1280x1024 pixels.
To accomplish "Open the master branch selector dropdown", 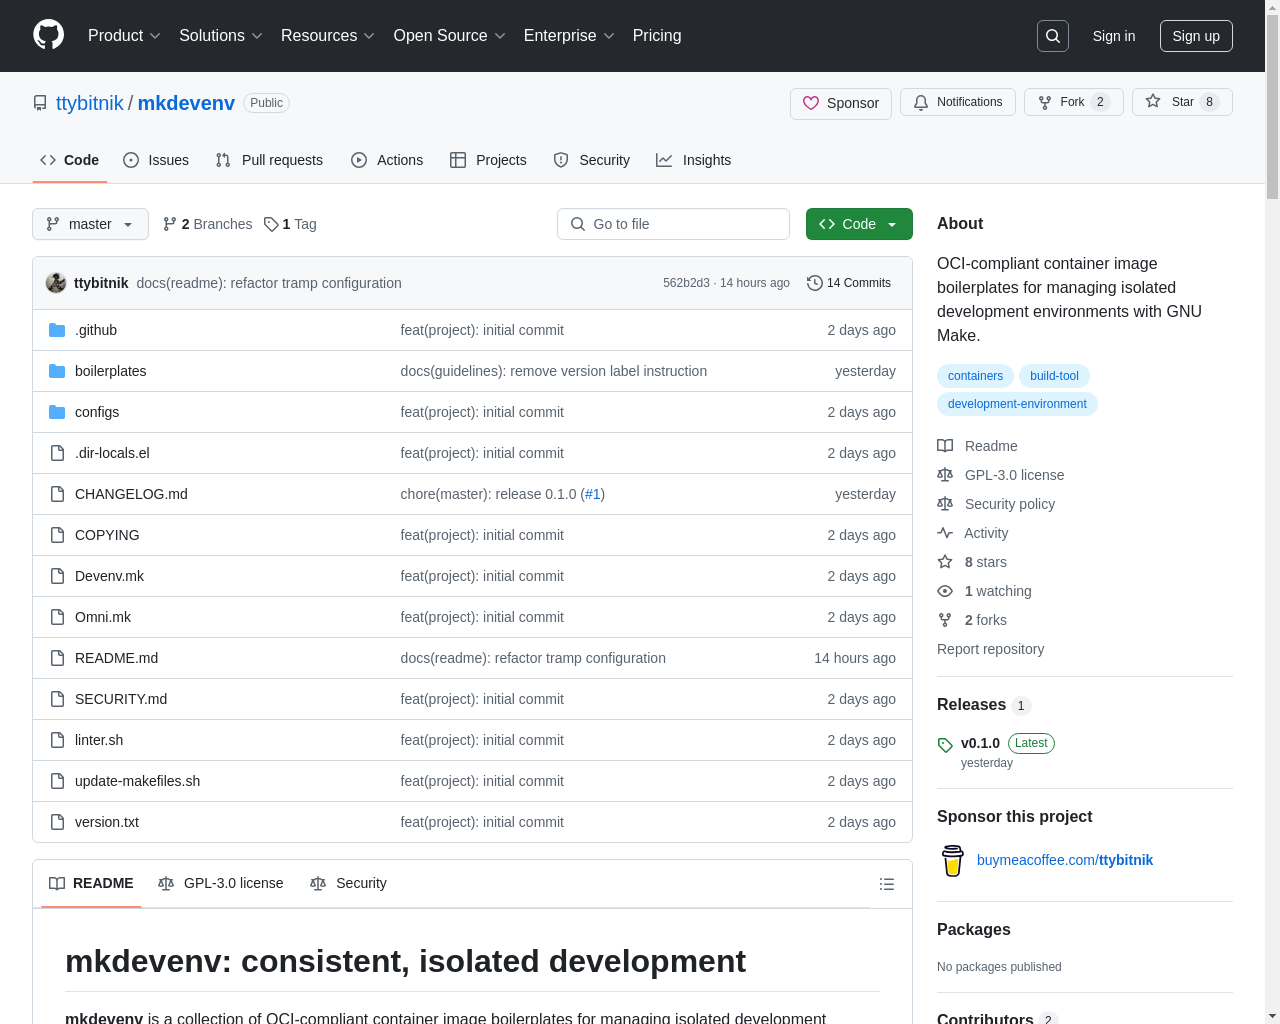I will [x=90, y=224].
